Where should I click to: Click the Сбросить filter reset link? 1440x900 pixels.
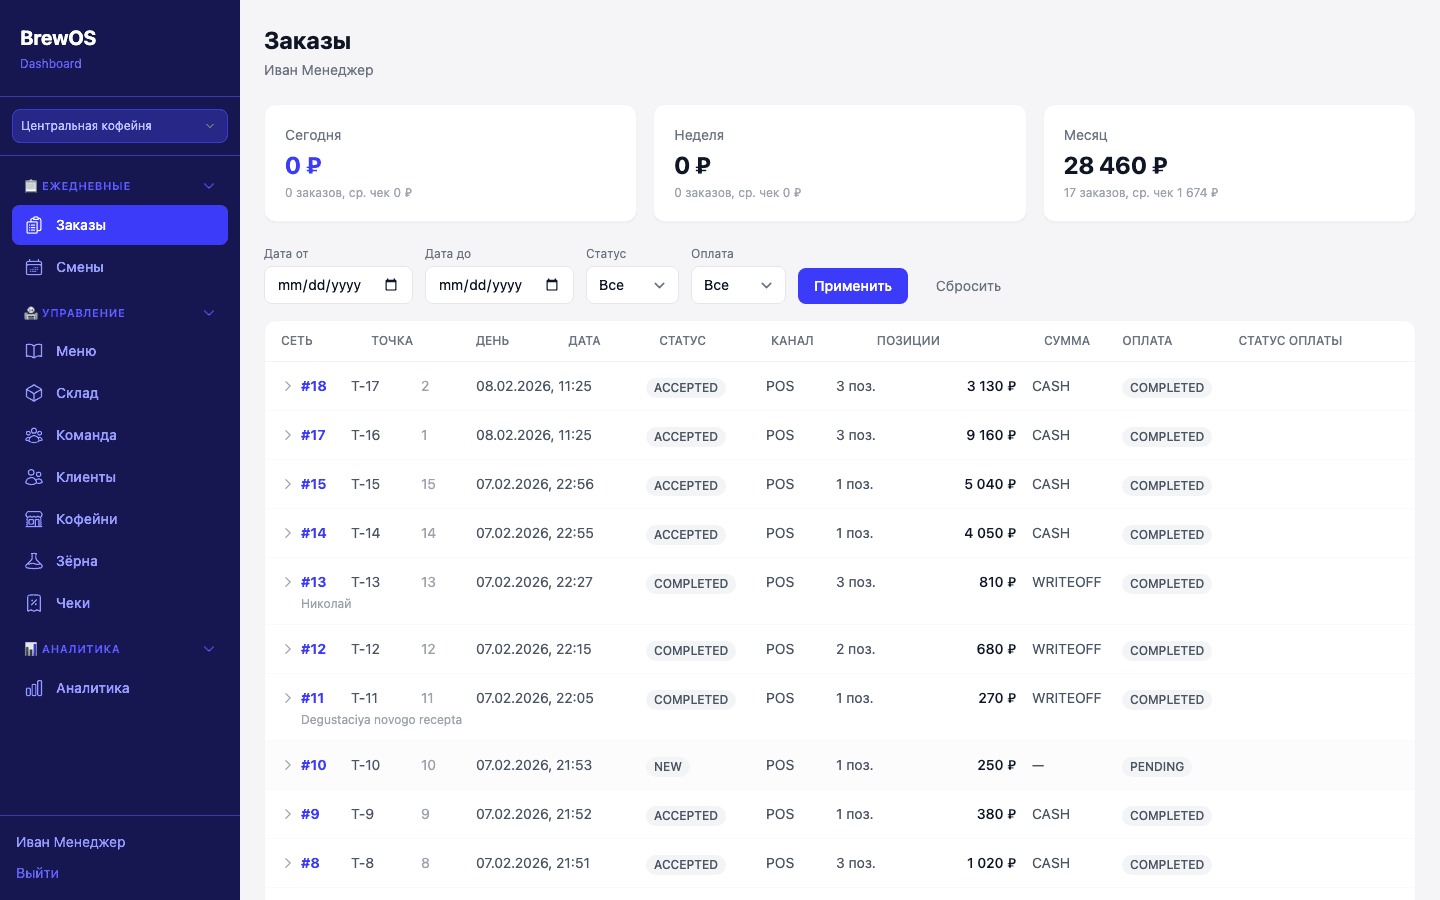coord(968,286)
